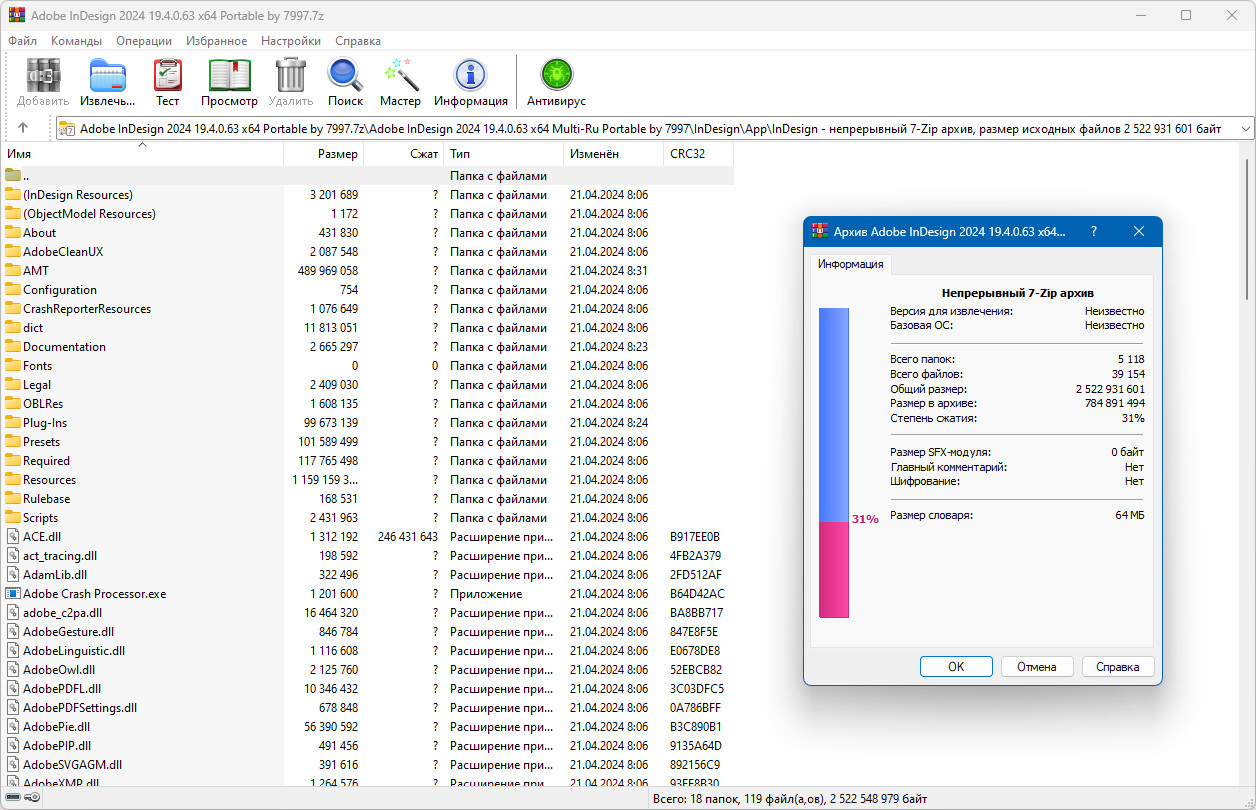The width and height of the screenshot is (1256, 810).
Task: Click the Information (Информация) toolbar icon
Action: pos(470,81)
